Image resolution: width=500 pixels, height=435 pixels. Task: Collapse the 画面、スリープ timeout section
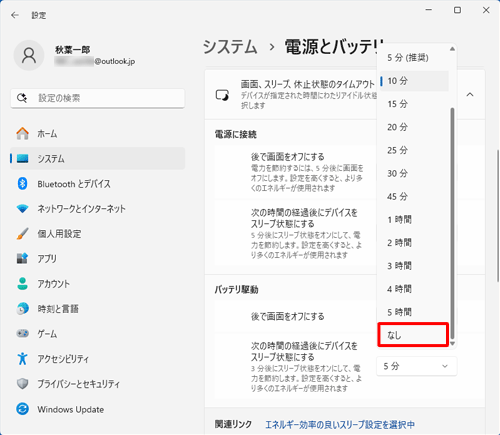click(x=470, y=95)
